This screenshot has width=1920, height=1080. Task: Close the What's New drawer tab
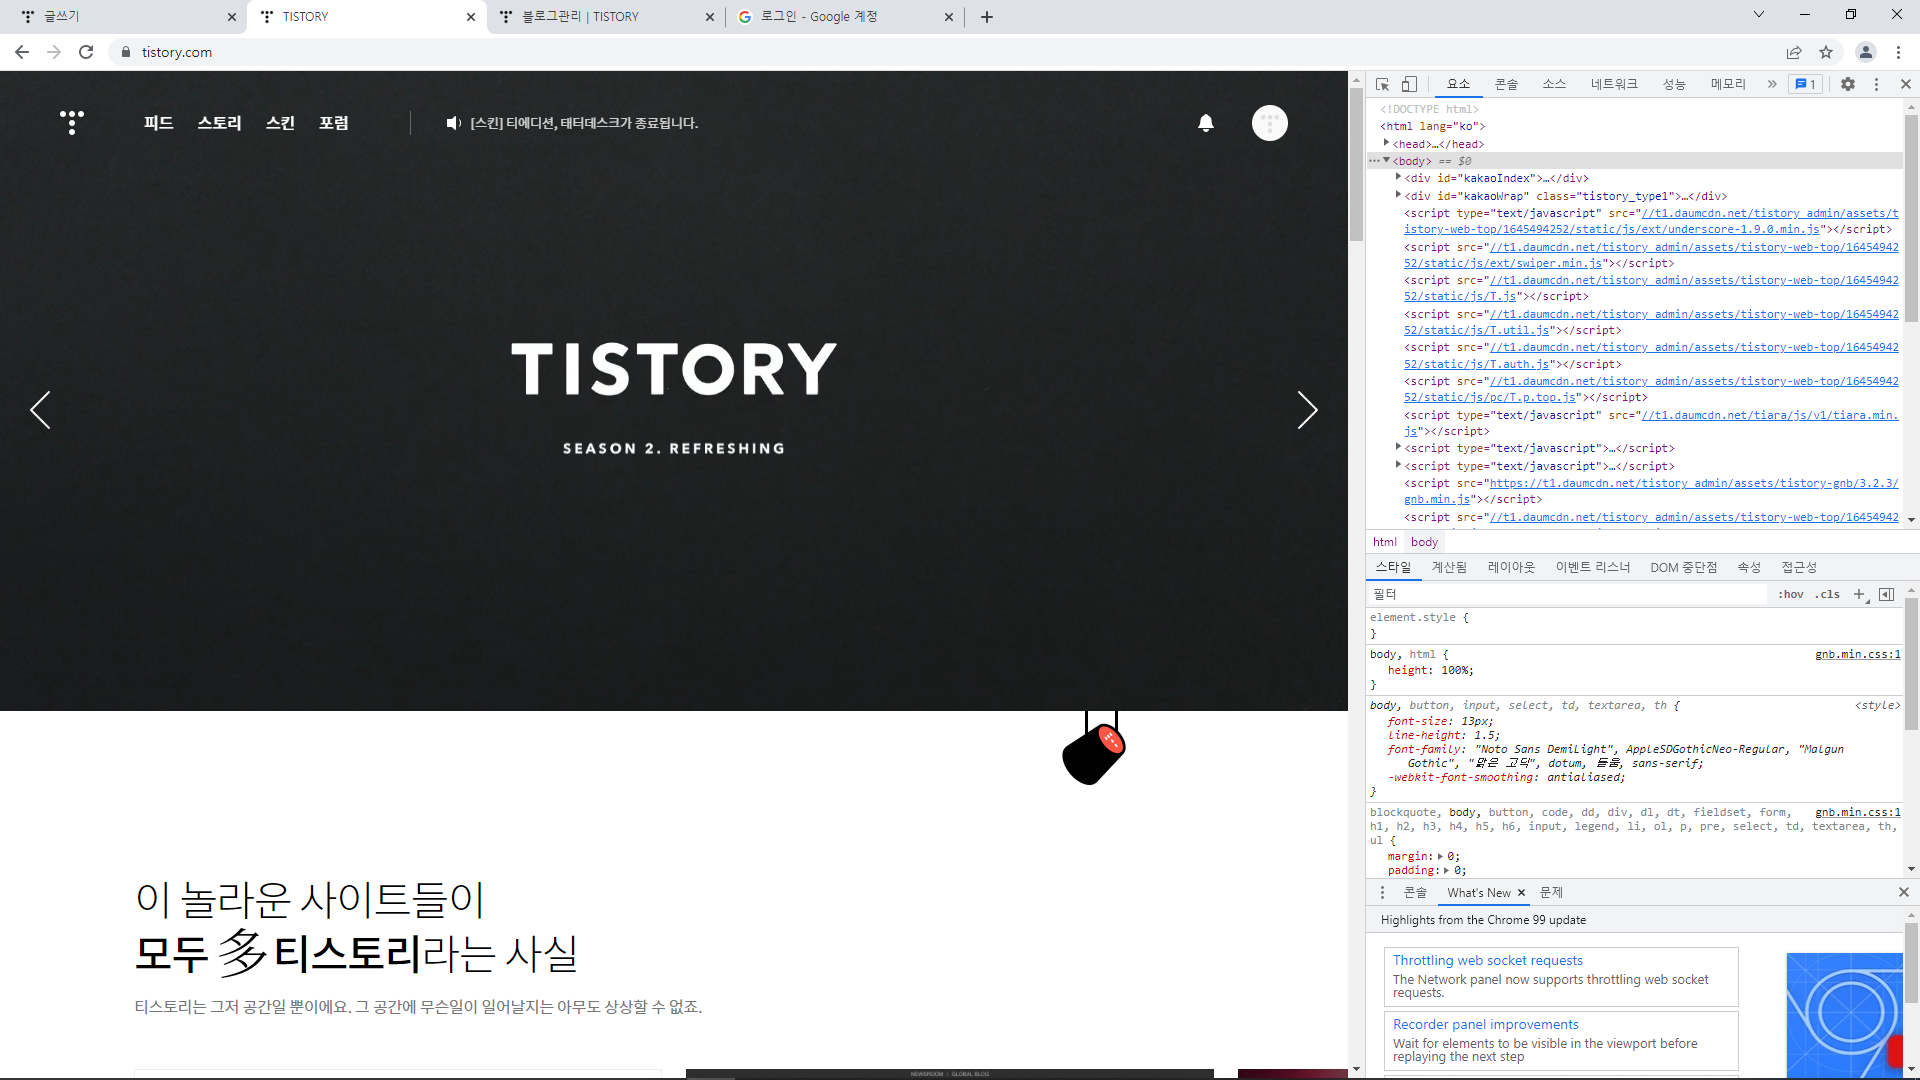pyautogui.click(x=1521, y=892)
